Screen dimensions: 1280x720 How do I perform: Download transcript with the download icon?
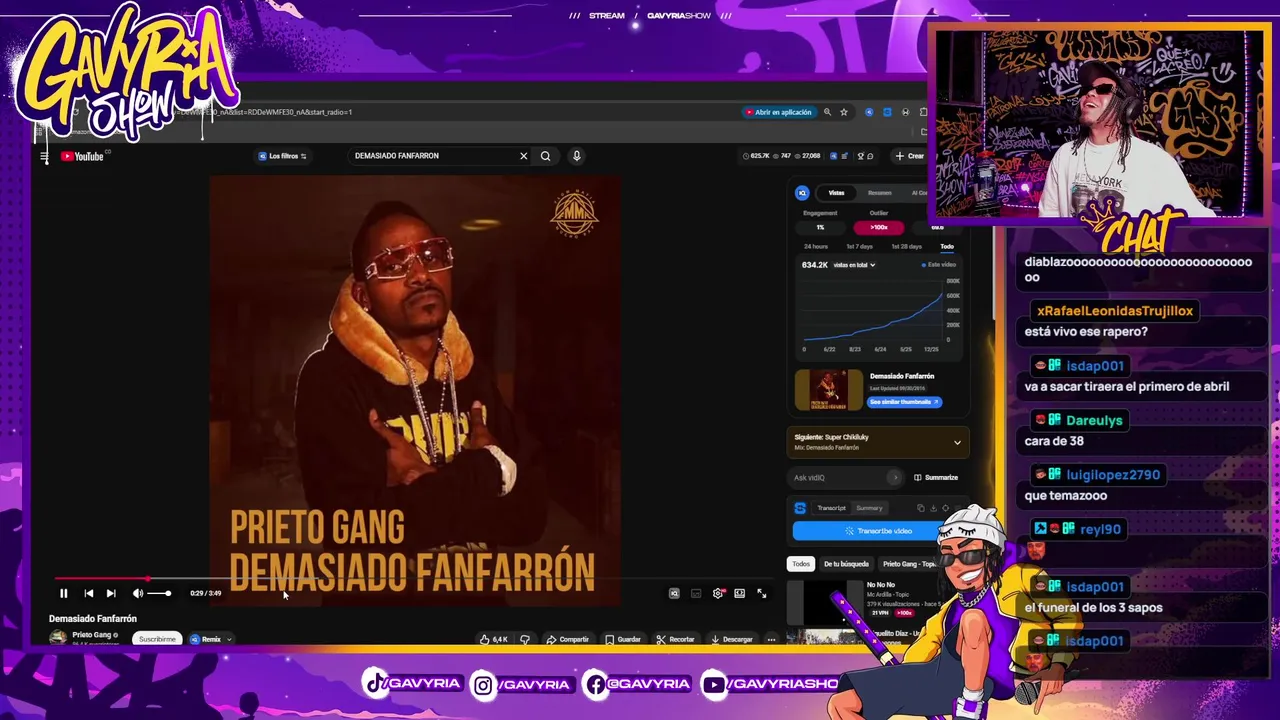(x=933, y=508)
